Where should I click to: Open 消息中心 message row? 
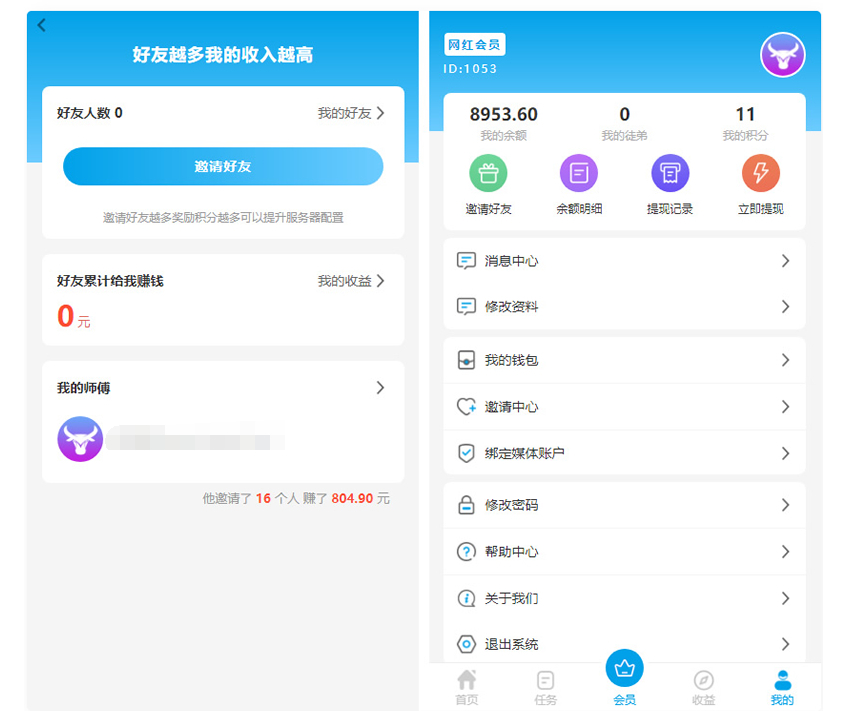click(624, 261)
